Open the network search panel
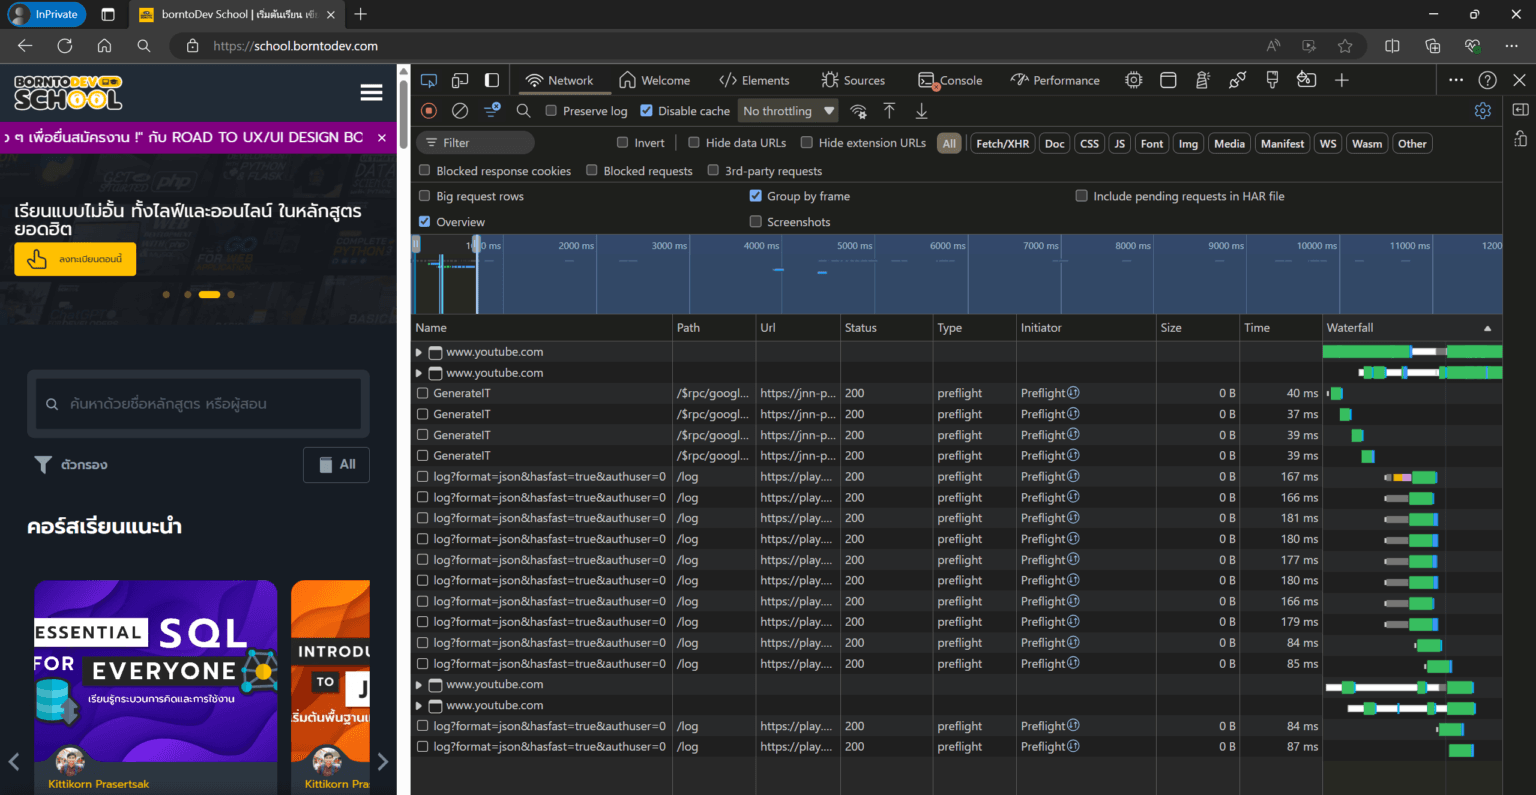The image size is (1536, 795). 523,111
